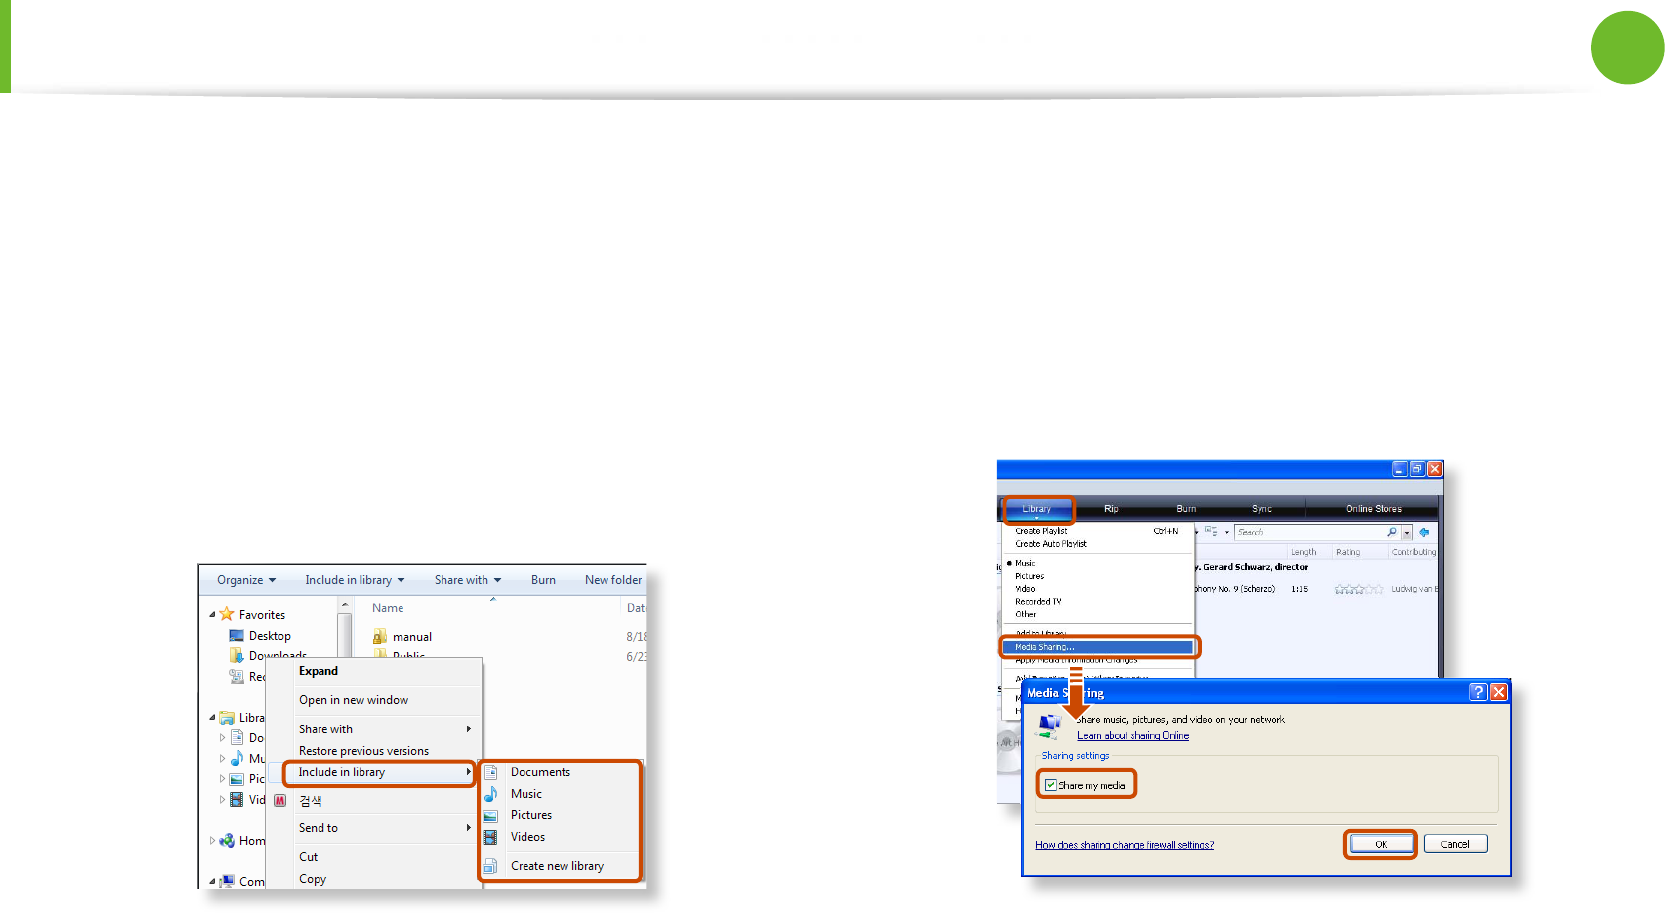1665x922 pixels.
Task: Open How does sharing change firewall settings link
Action: 1124,845
